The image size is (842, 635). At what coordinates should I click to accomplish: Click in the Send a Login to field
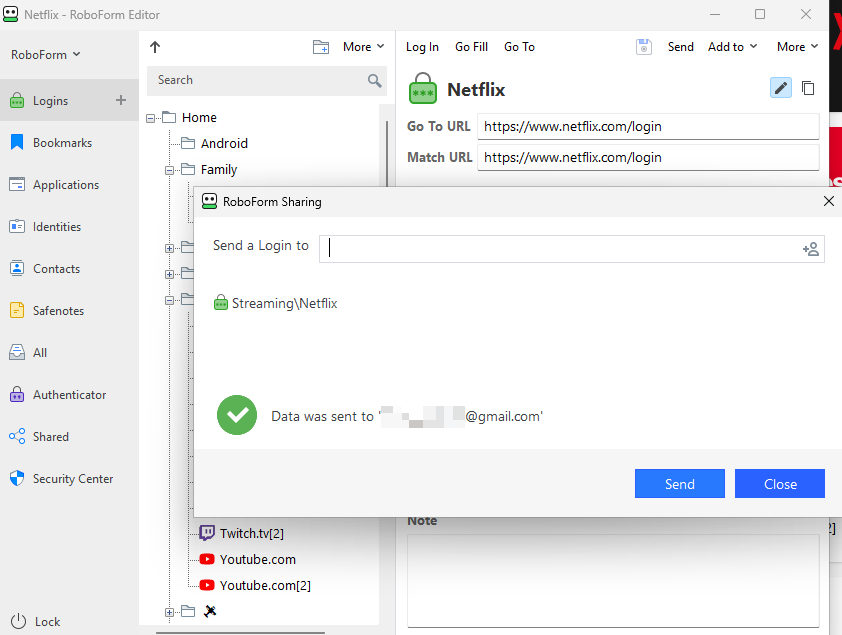[571, 249]
